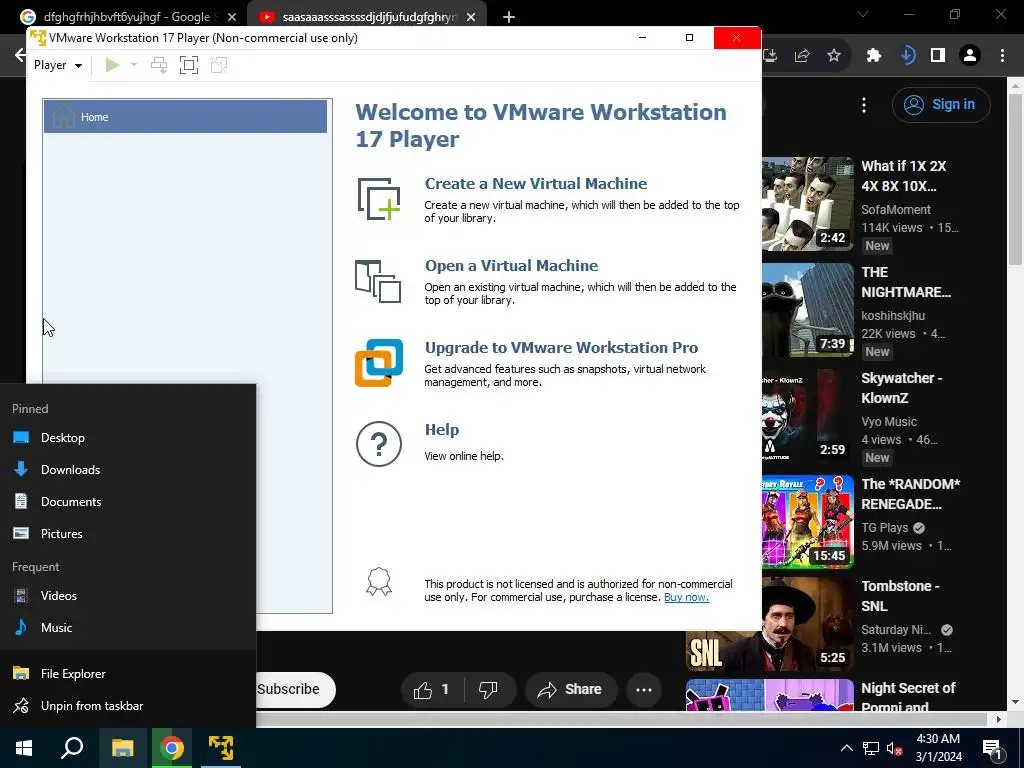Click the File Explorer taskbar icon
The width and height of the screenshot is (1024, 768).
click(x=122, y=748)
